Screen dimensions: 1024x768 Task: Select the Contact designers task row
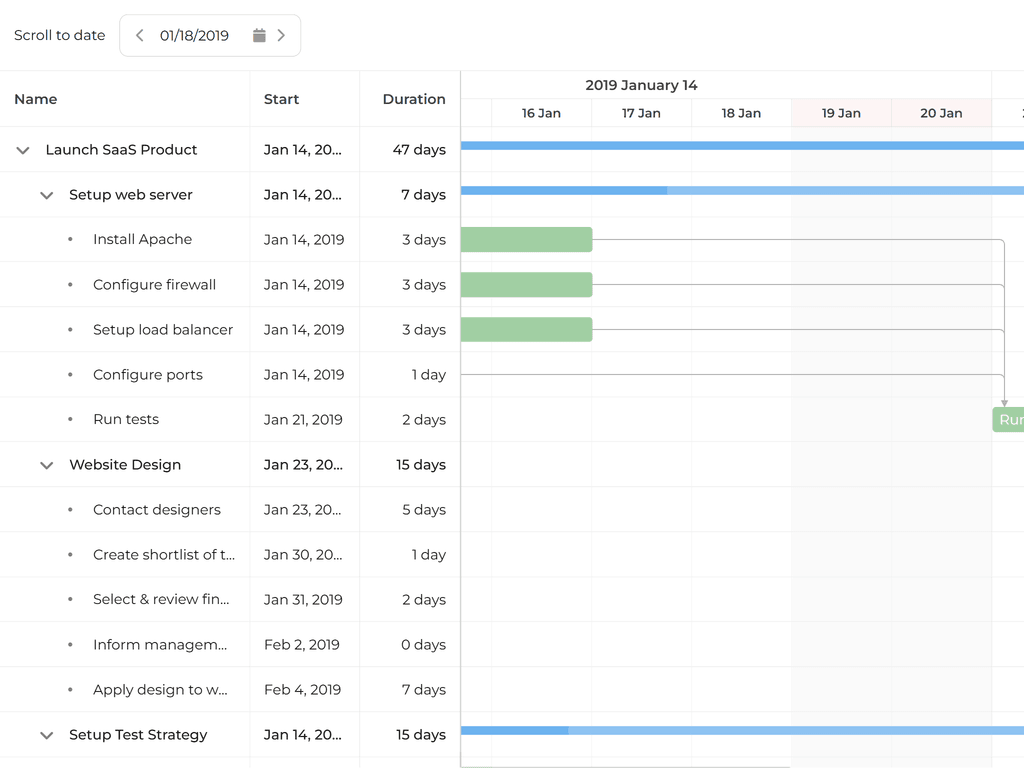[157, 510]
